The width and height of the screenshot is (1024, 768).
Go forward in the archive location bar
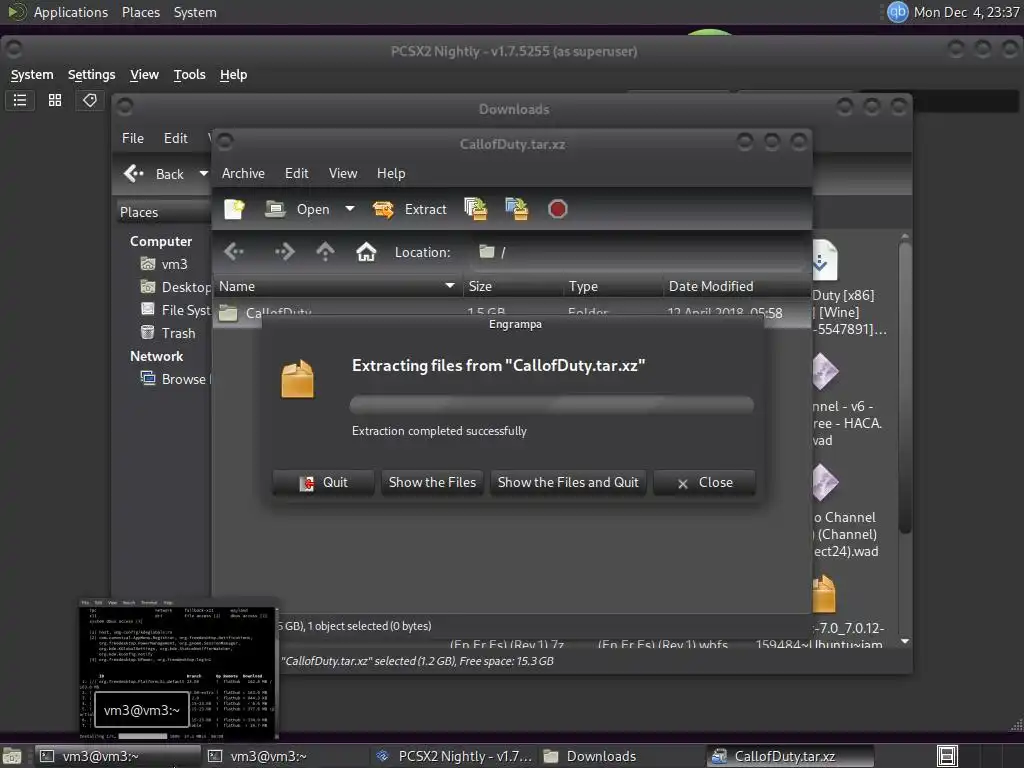coord(285,251)
